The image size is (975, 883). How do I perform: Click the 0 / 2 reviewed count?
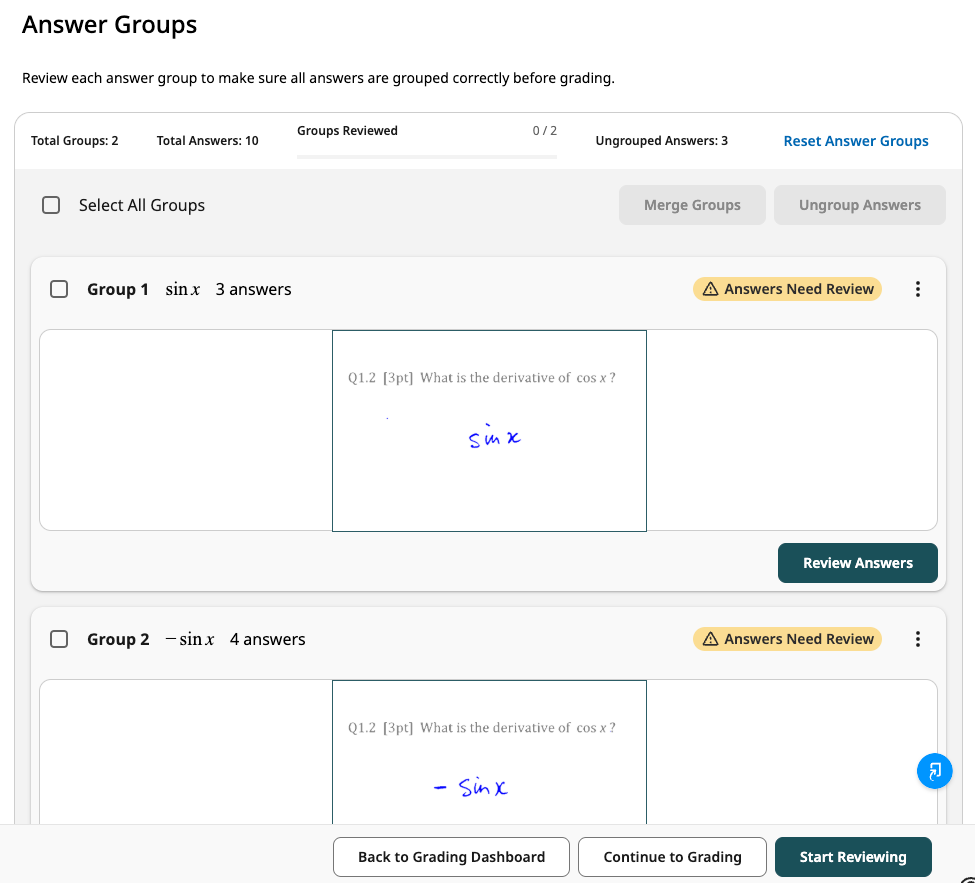pyautogui.click(x=545, y=131)
